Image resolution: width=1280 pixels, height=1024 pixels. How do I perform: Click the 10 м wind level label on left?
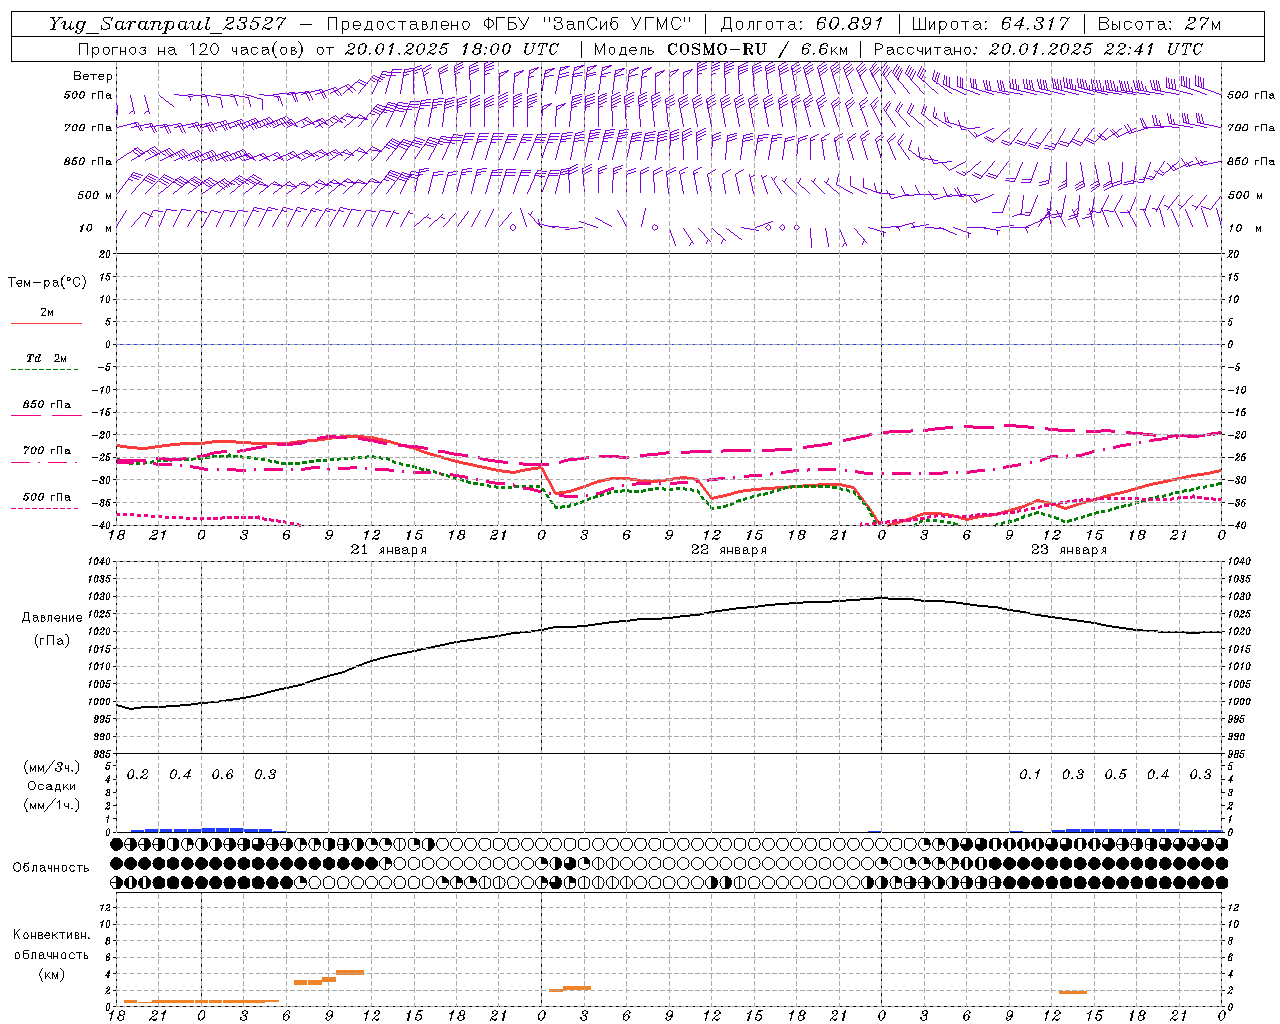[96, 228]
